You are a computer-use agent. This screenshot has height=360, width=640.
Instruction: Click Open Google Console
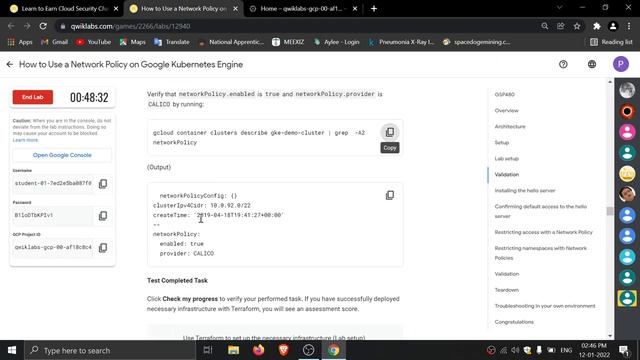coord(62,155)
